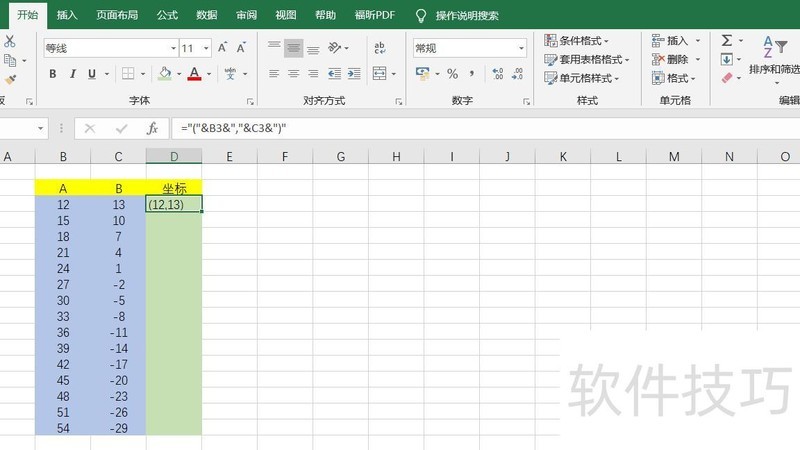
Task: Center text horizontally
Action: pyautogui.click(x=293, y=74)
